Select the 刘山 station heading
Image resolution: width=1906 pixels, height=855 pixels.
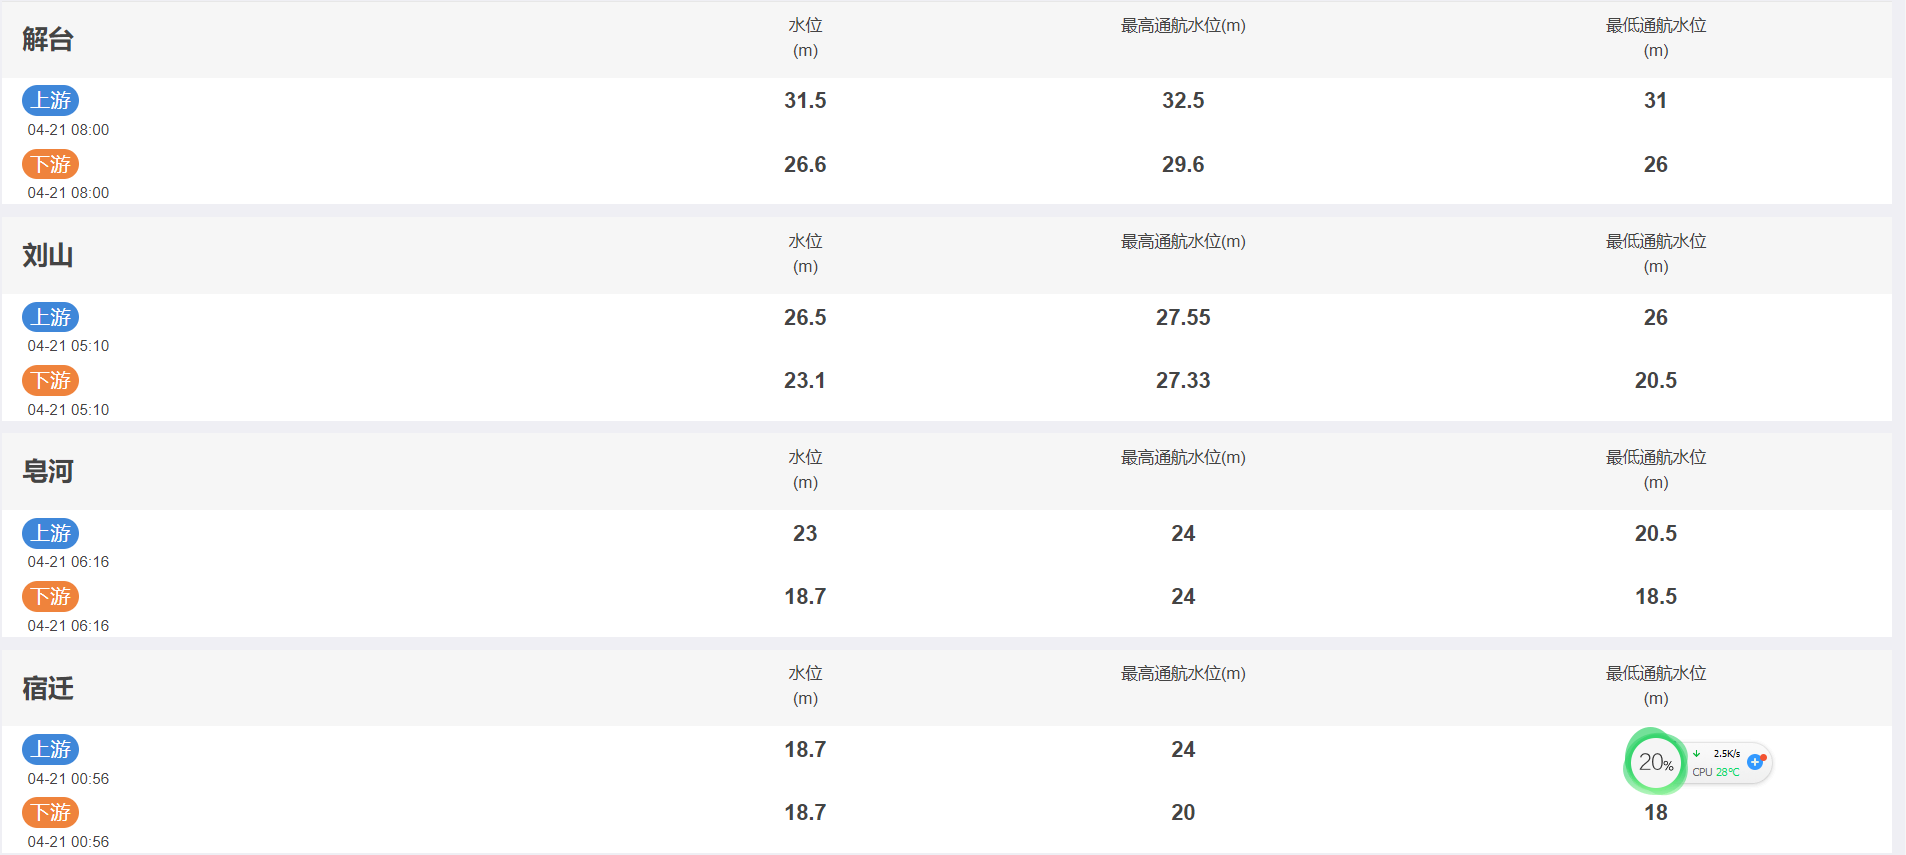pos(48,255)
